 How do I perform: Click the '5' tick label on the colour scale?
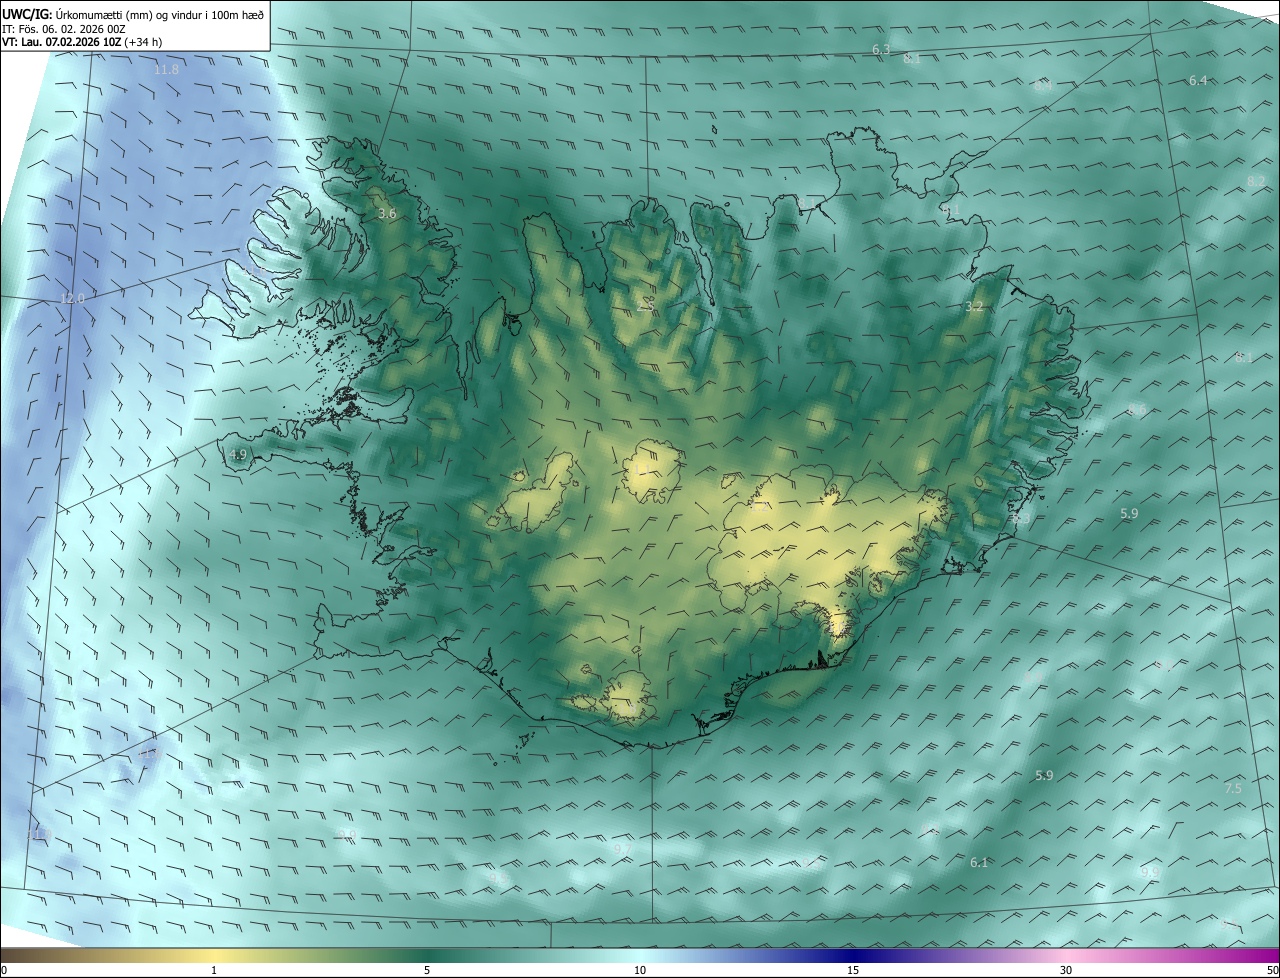427,971
